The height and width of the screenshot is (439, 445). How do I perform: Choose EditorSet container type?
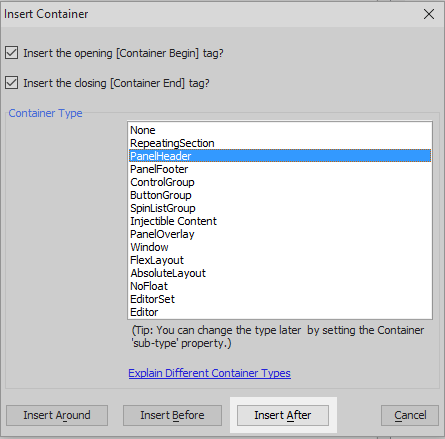[280, 299]
